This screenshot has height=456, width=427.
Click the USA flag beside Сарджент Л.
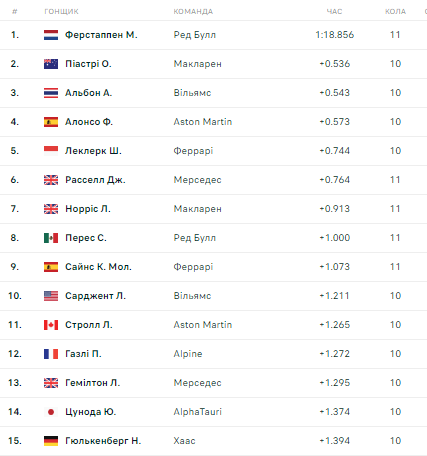[51, 296]
